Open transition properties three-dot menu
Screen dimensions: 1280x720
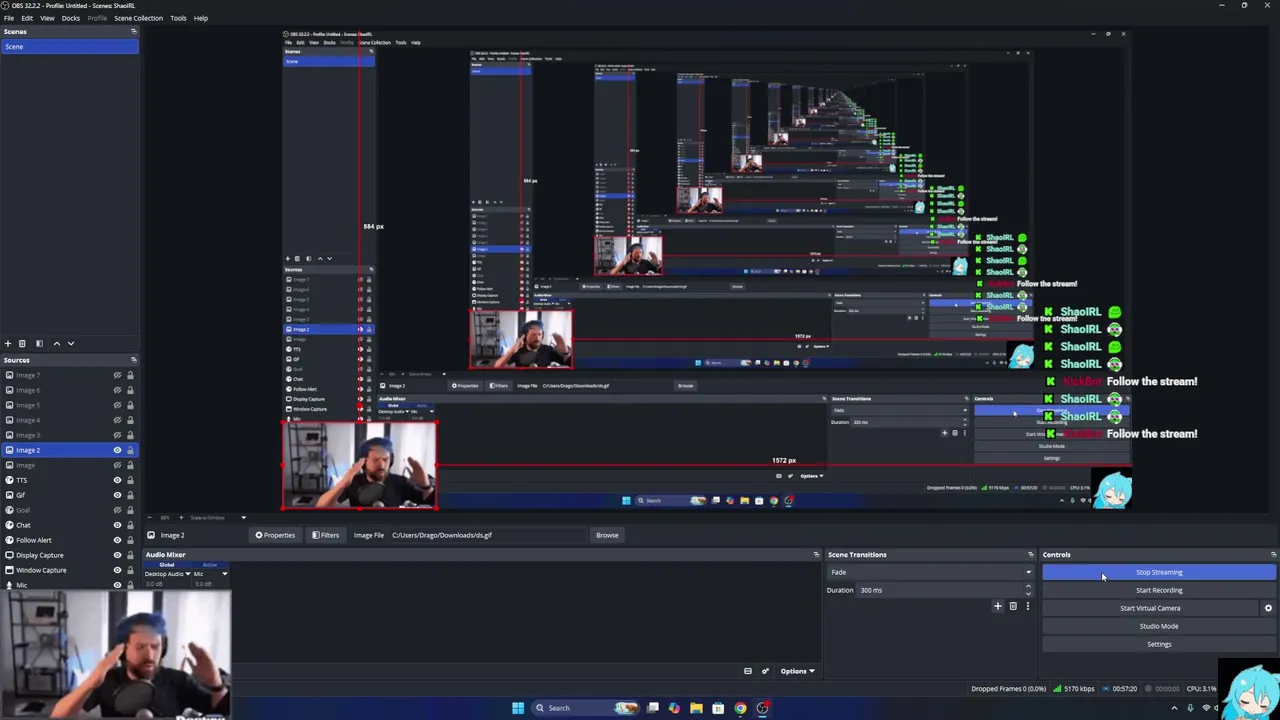click(x=1027, y=606)
